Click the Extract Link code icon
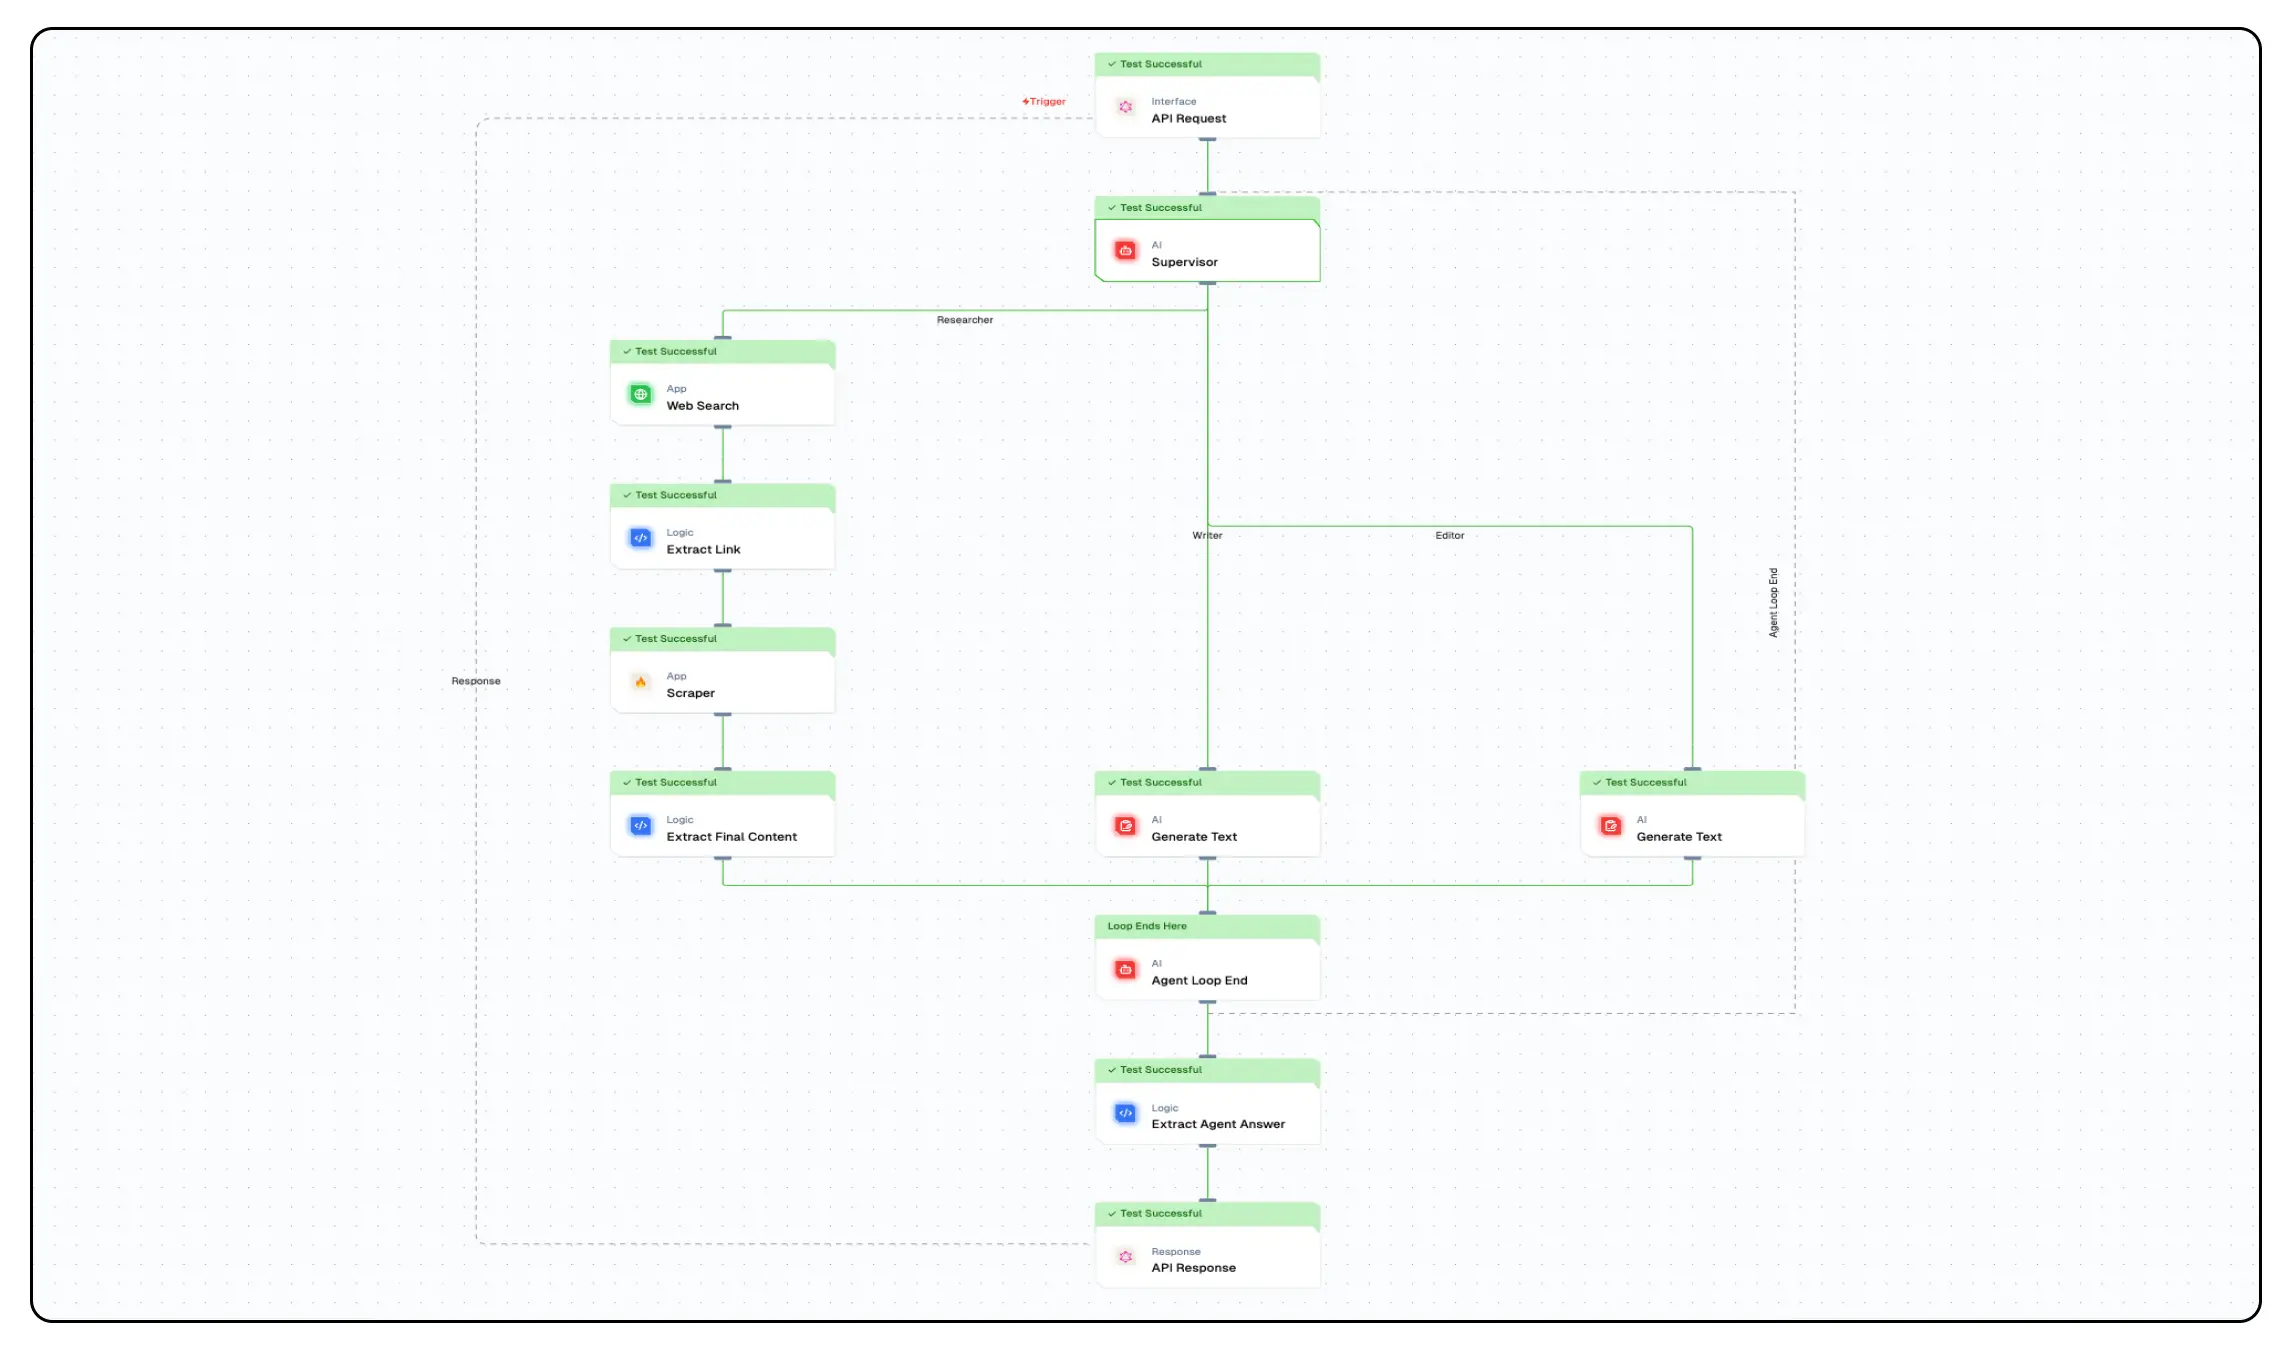The width and height of the screenshot is (2291, 1350). click(x=641, y=538)
